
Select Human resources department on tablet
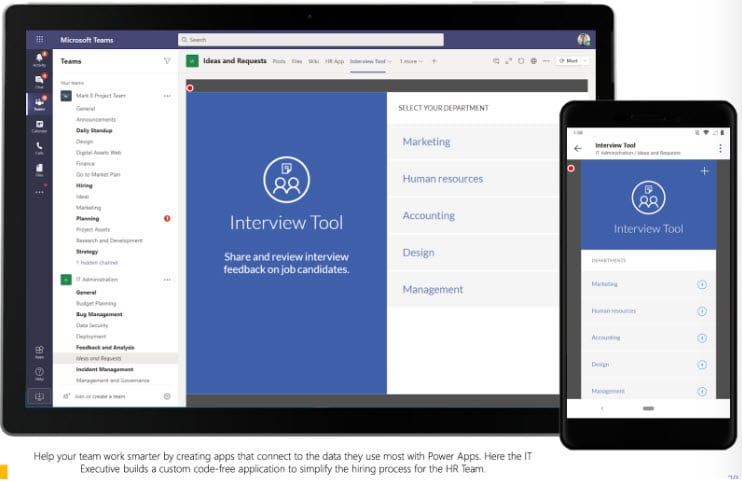click(x=473, y=178)
